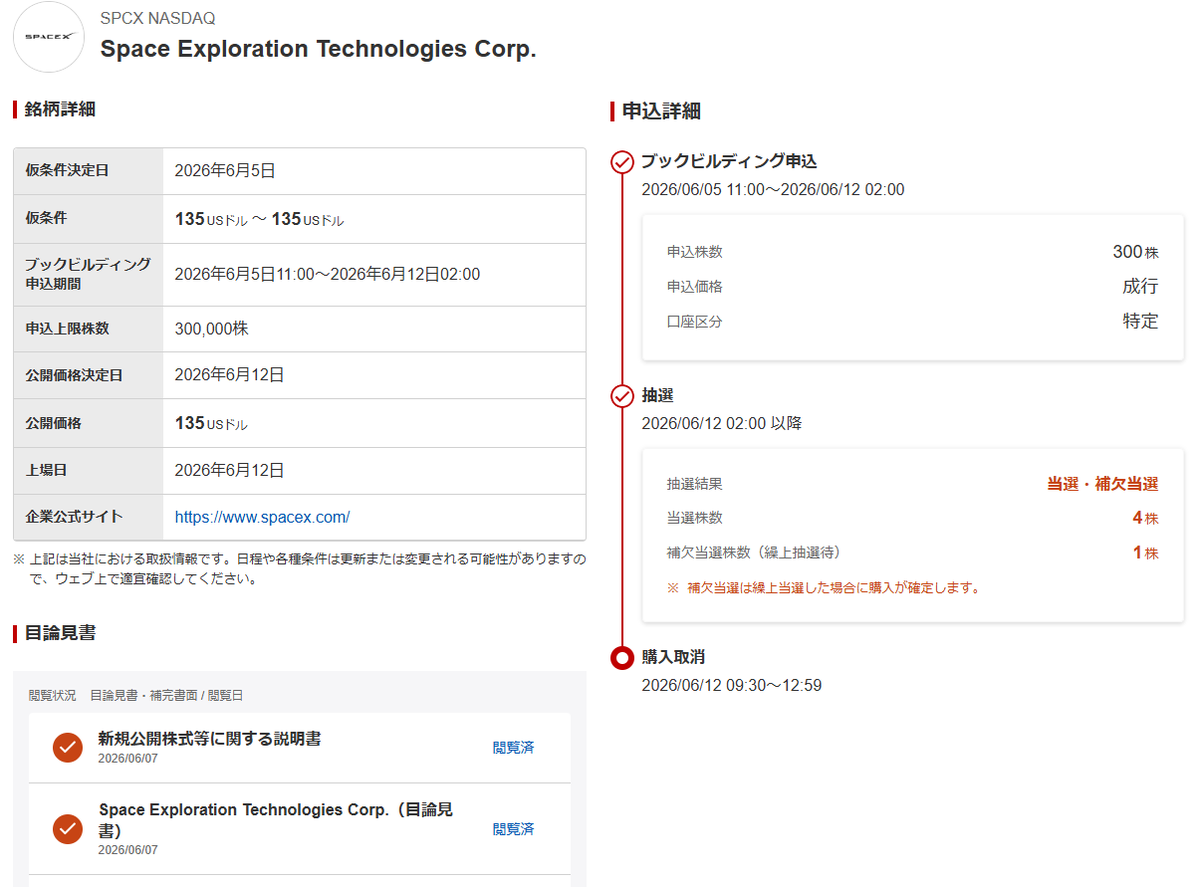Click the 特定 account type value
This screenshot has width=1200, height=887.
(1140, 322)
